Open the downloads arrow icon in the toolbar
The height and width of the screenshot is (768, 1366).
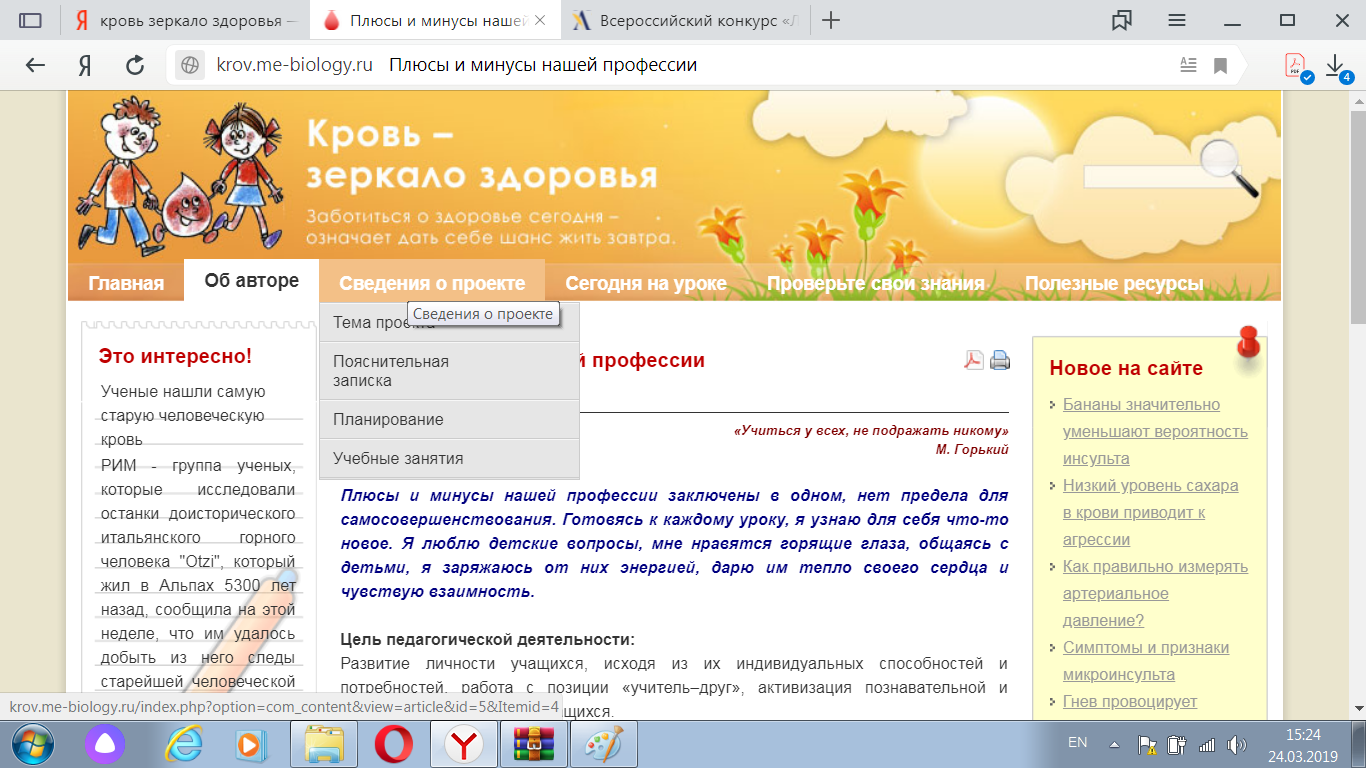1335,65
